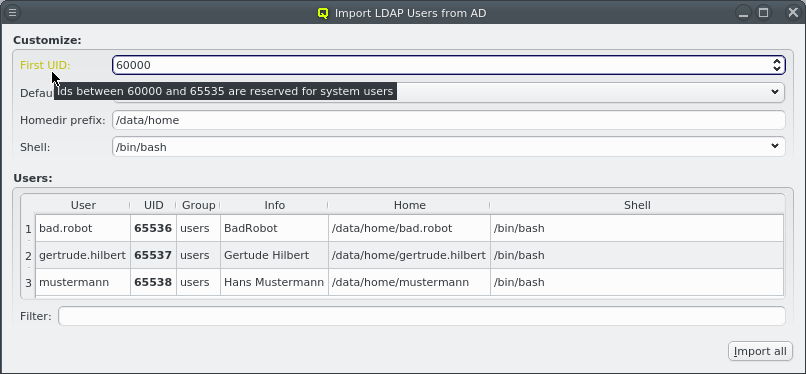Select the mustermann user cell
Image resolution: width=806 pixels, height=374 pixels.
click(x=83, y=282)
